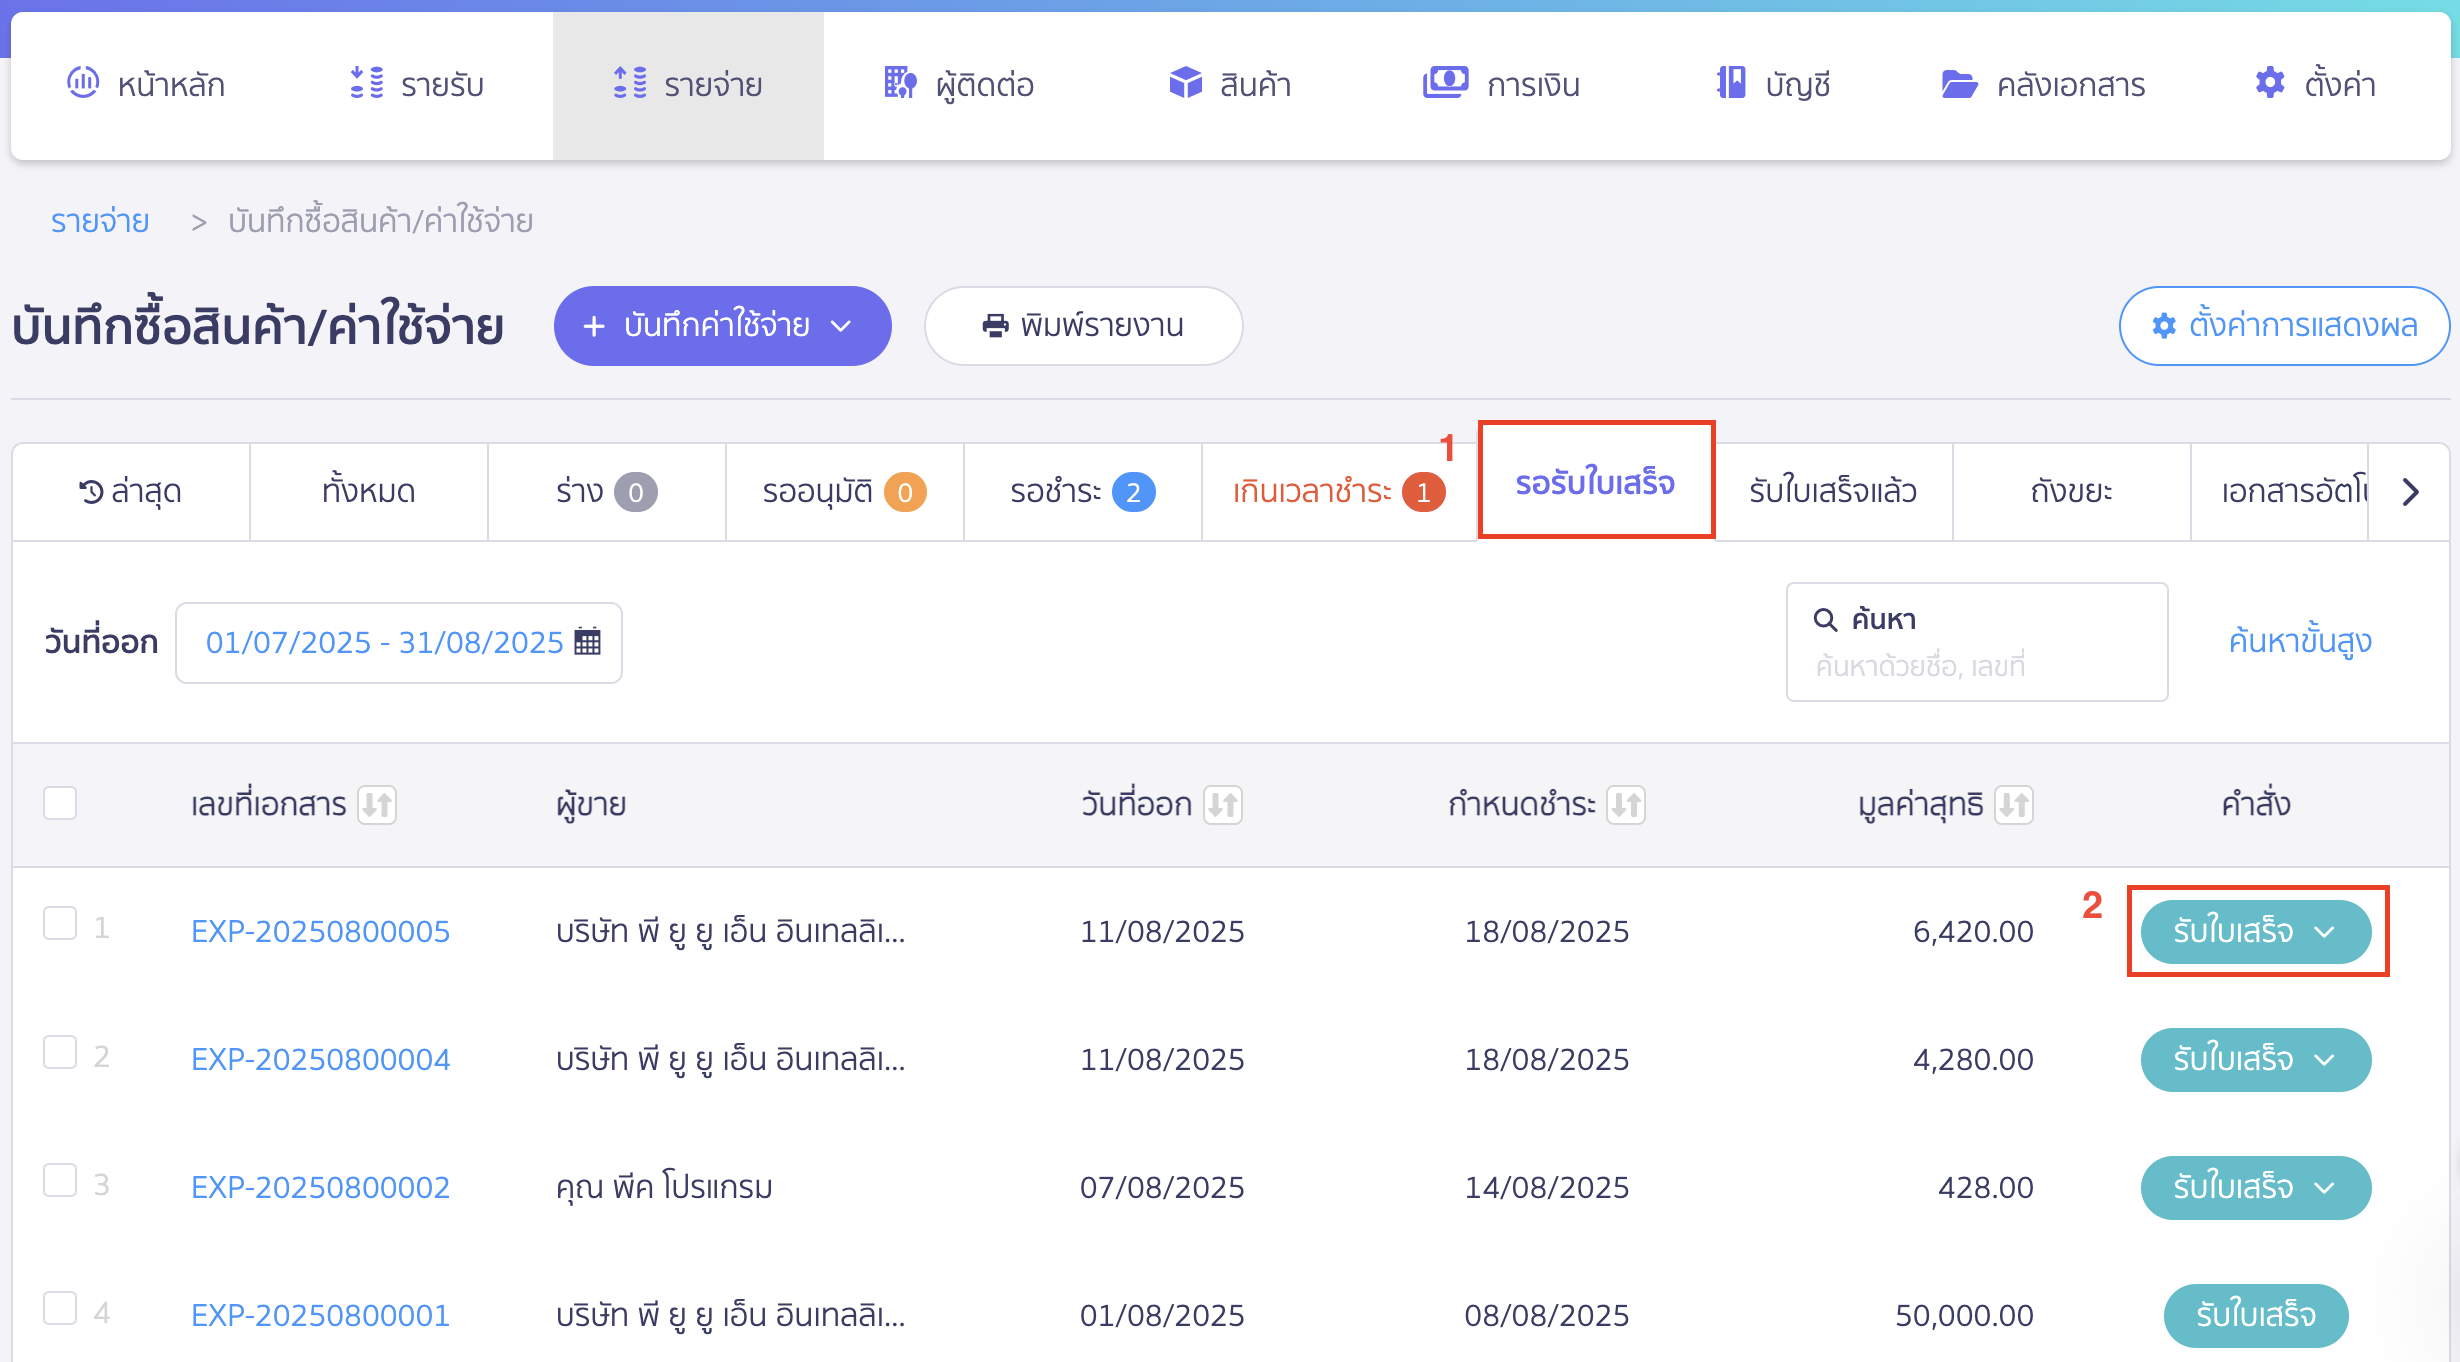Click the orange badge on รออนุมัติ
Viewport: 2460px width, 1362px height.
click(x=905, y=492)
